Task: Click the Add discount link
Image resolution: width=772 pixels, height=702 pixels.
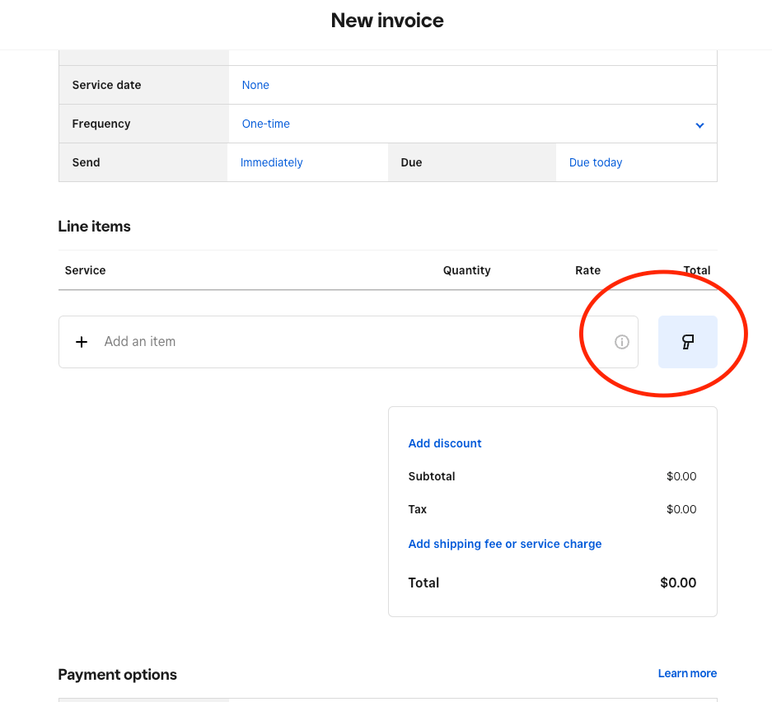Action: (x=445, y=443)
